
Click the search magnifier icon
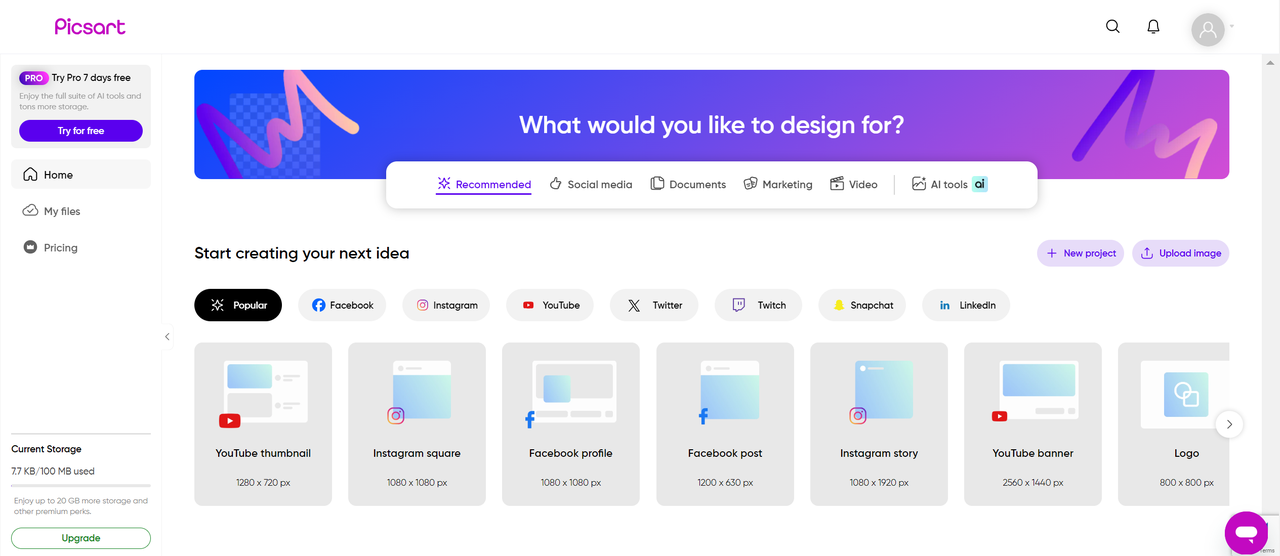(x=1112, y=27)
